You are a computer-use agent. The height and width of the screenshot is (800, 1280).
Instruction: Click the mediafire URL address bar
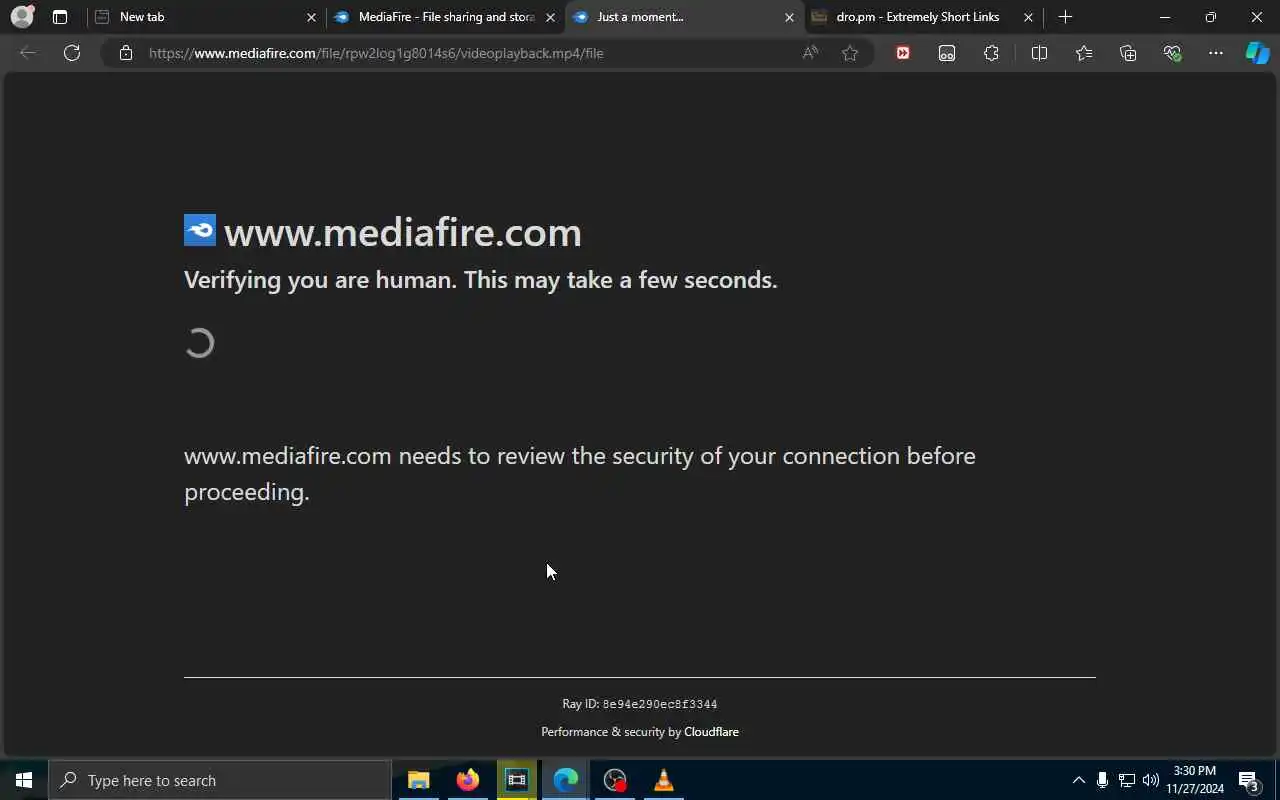pos(376,53)
